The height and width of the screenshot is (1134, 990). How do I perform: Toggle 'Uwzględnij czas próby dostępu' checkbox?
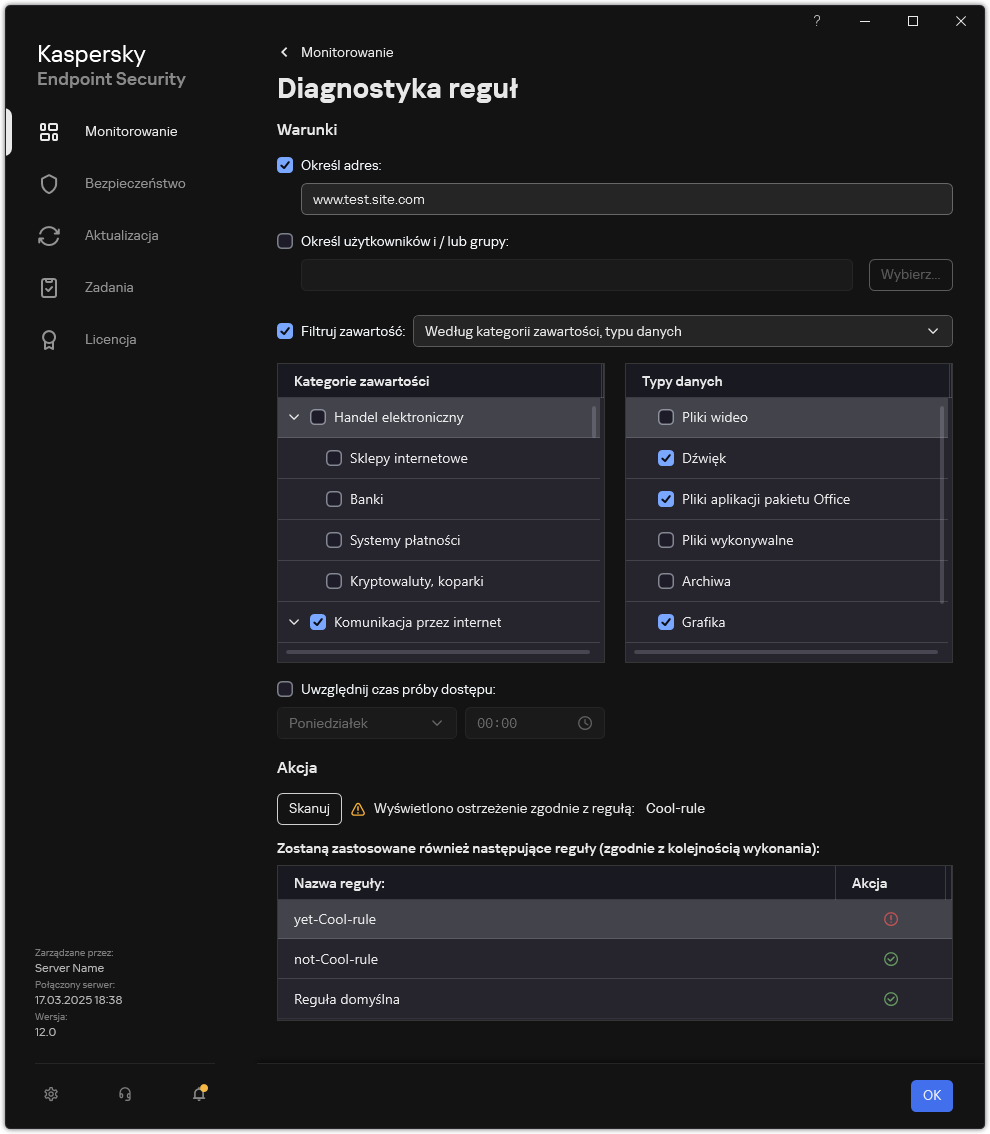coord(285,689)
